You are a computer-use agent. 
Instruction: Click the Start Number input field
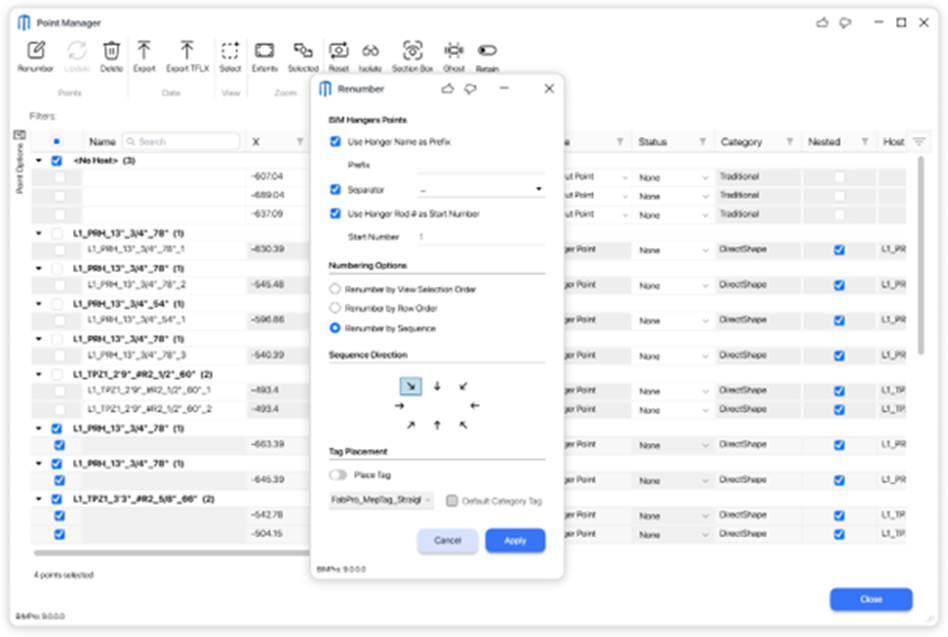pos(480,237)
